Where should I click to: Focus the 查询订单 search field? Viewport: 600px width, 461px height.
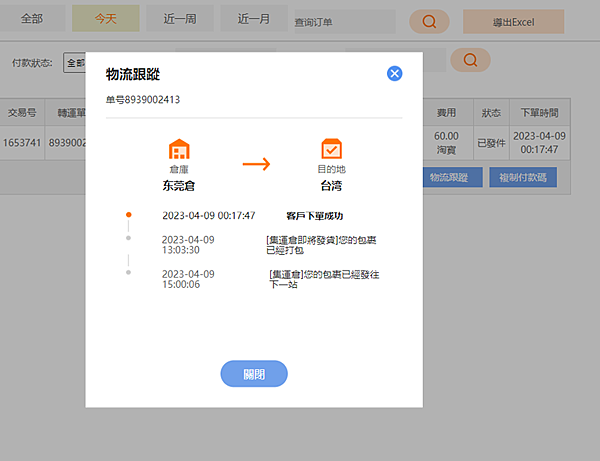(x=345, y=22)
